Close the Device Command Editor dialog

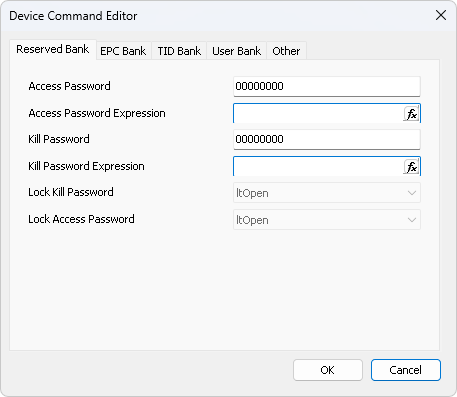click(441, 15)
